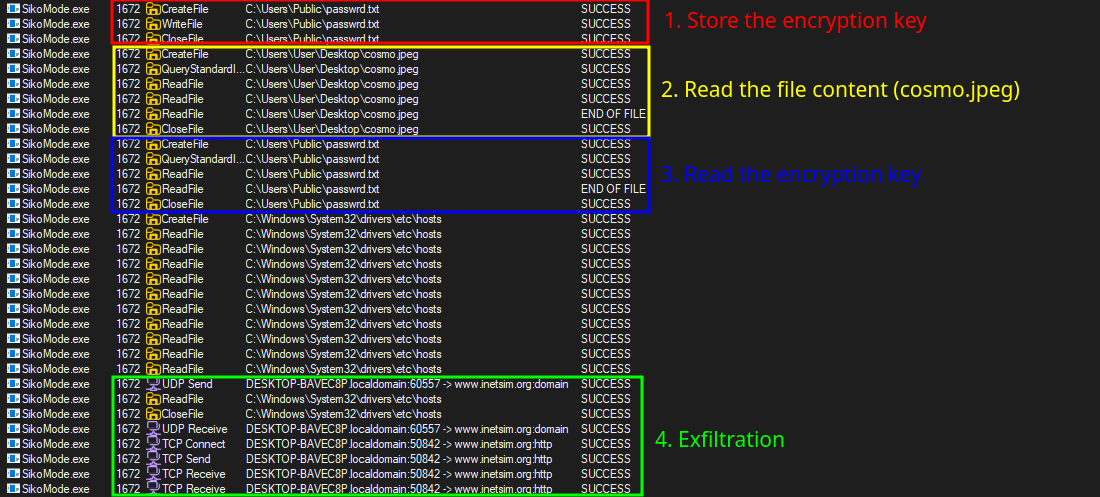Click the inetsim.org:domain path in UDP Receive row
Image resolution: width=1100 pixels, height=497 pixels.
coord(407,429)
